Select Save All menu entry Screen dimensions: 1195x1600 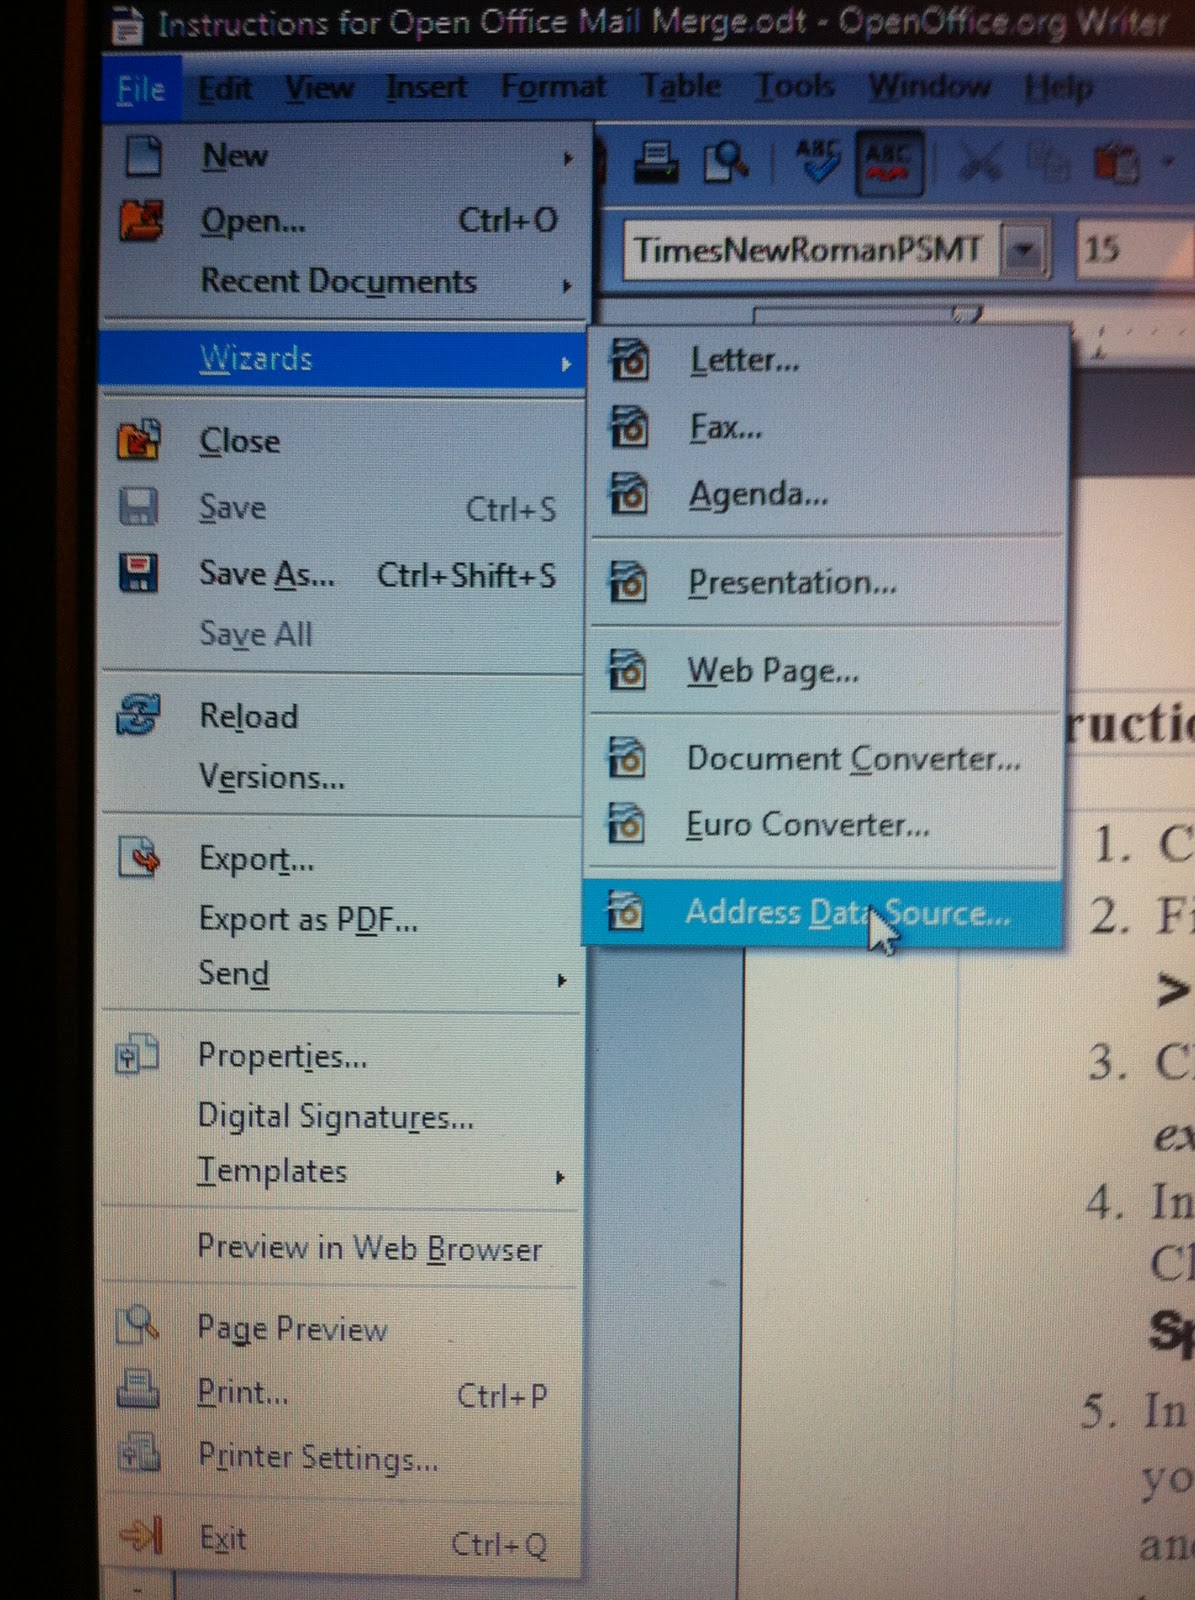click(x=256, y=634)
